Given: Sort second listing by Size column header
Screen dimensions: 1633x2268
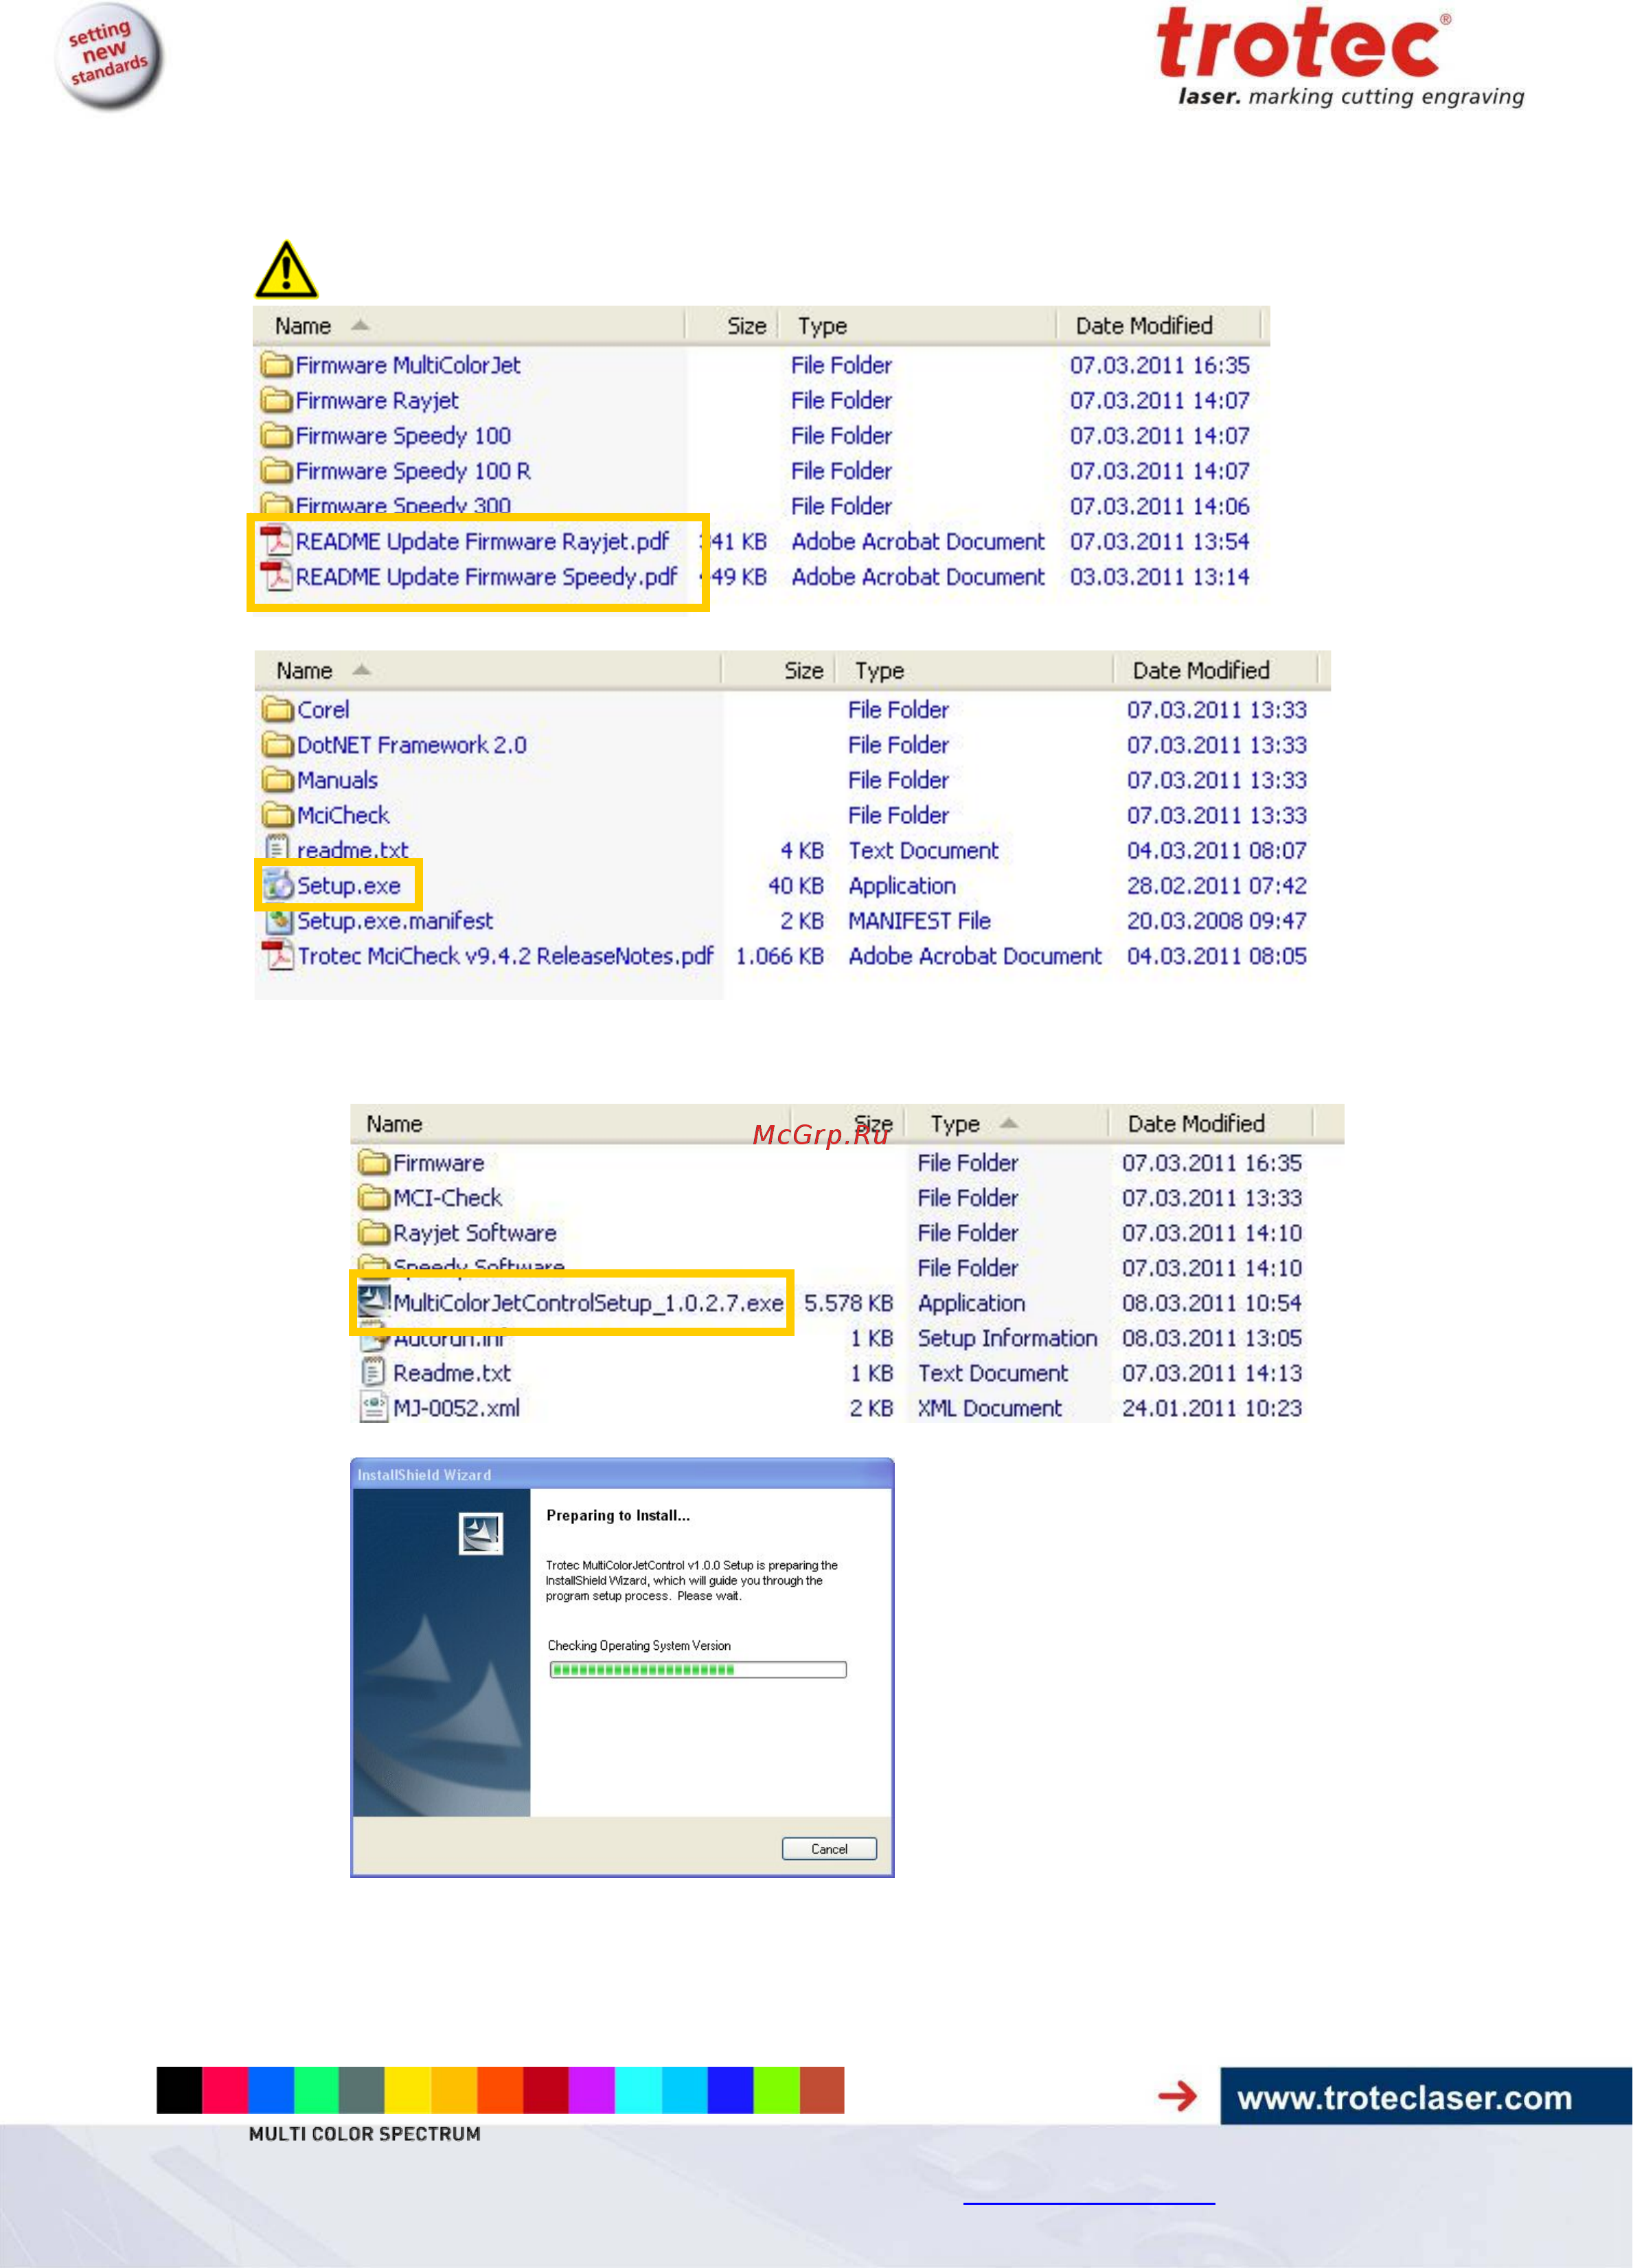Looking at the screenshot, I should coord(803,671).
